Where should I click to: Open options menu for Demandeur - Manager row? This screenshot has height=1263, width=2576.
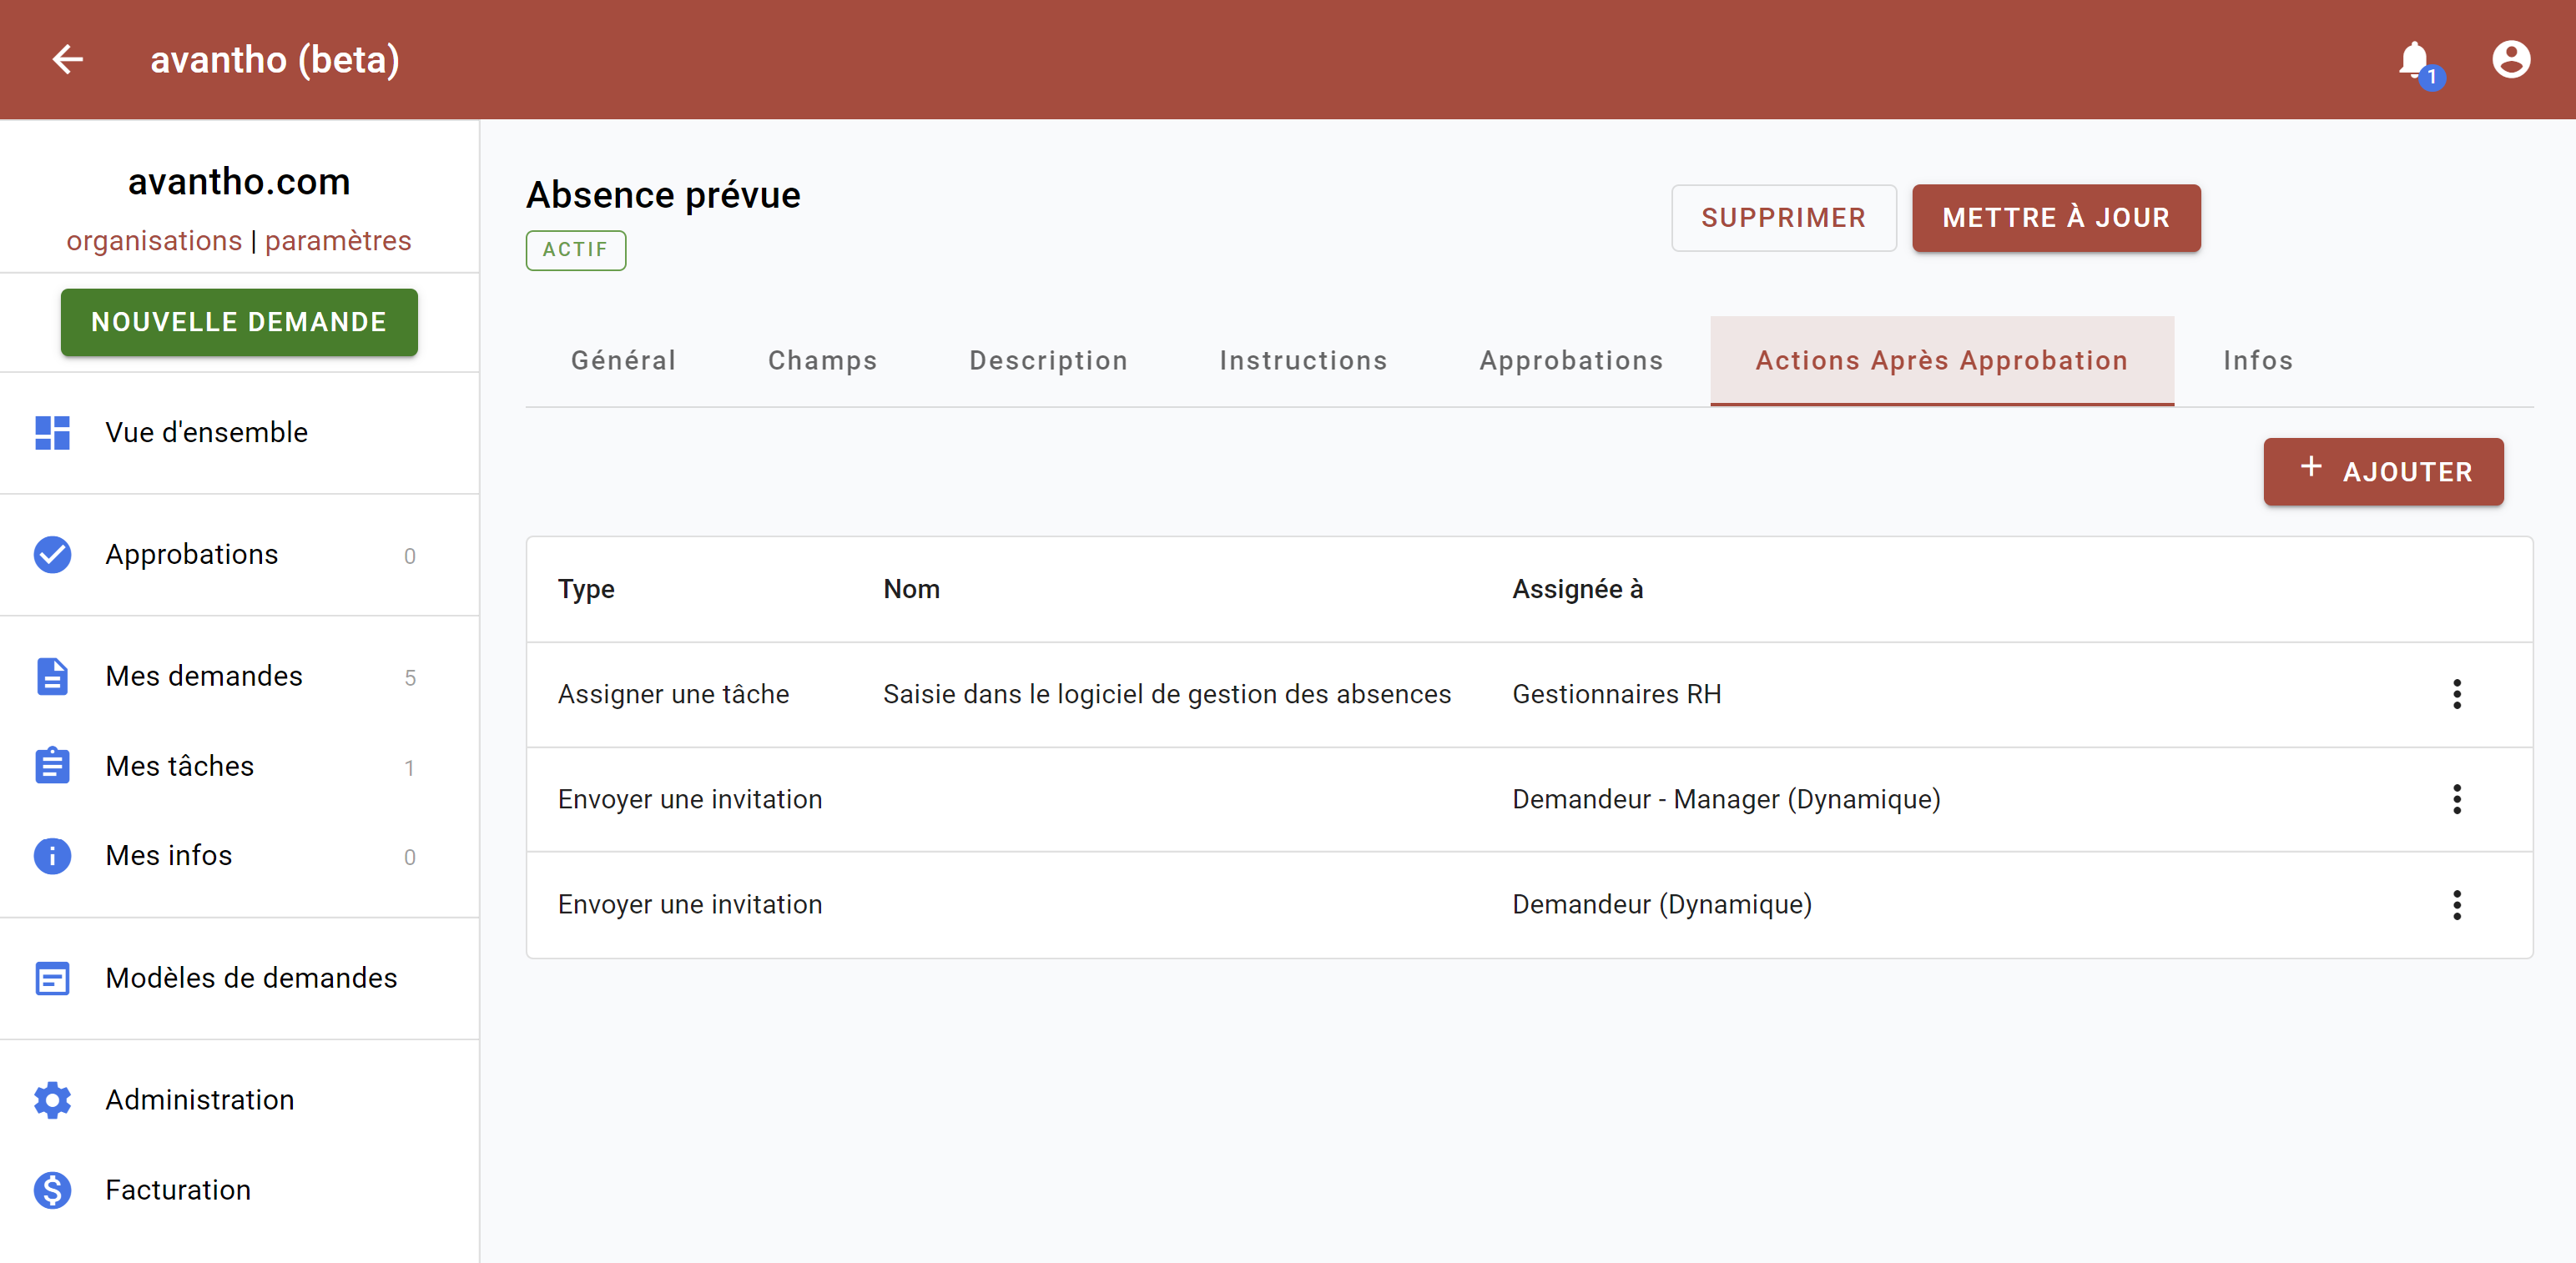tap(2457, 799)
